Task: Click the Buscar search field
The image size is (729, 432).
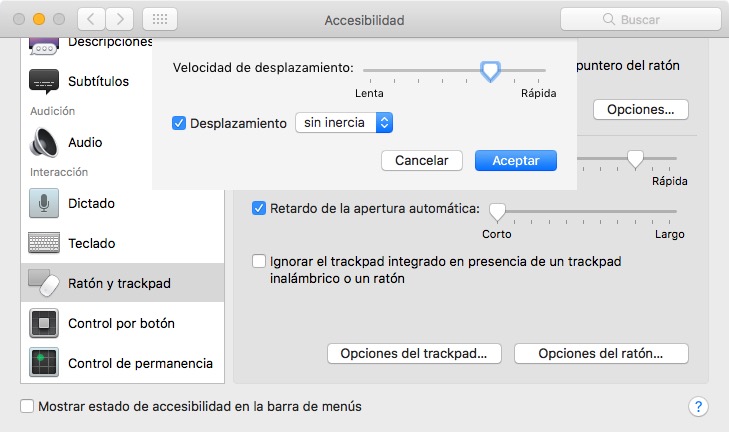Action: click(641, 19)
